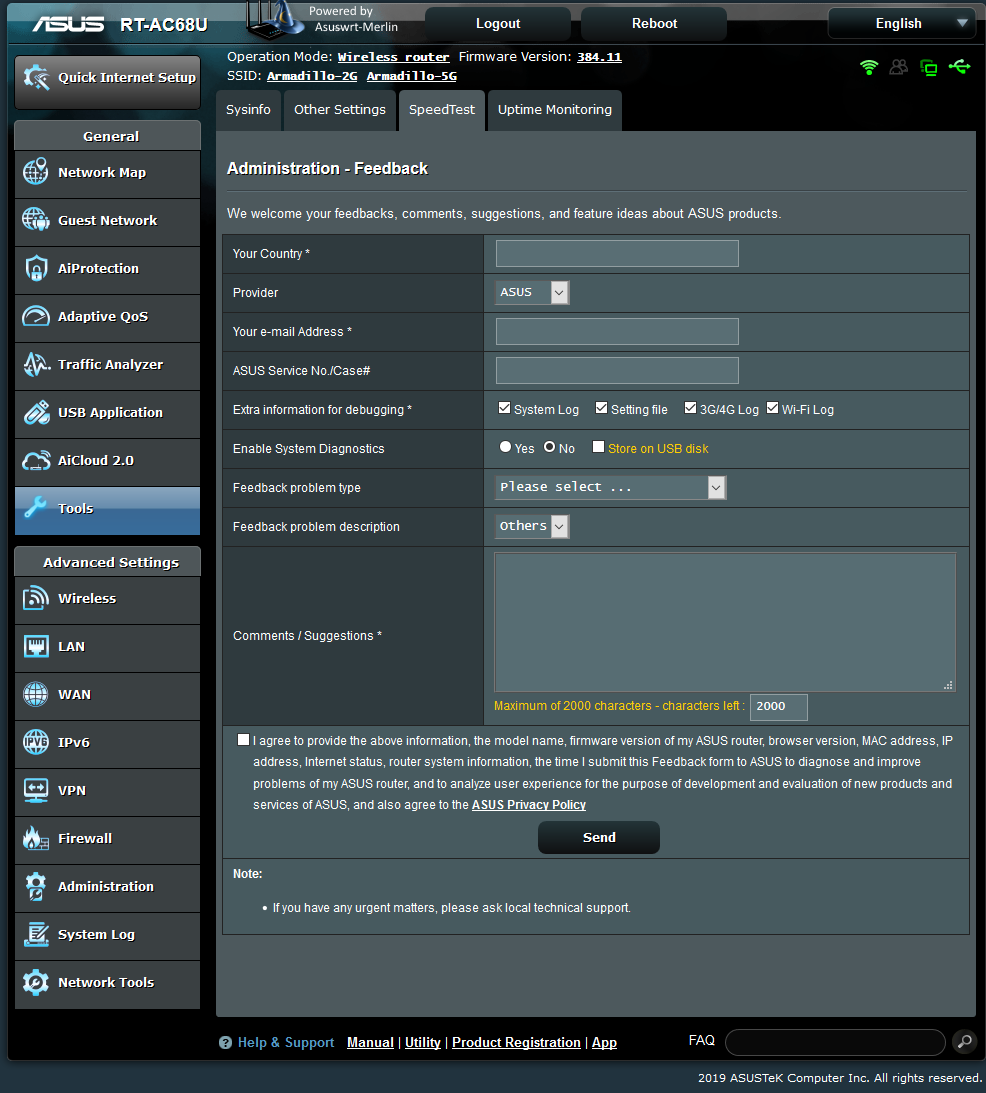Open the Manual link in footer
Viewport: 986px width, 1093px height.
pyautogui.click(x=370, y=1042)
